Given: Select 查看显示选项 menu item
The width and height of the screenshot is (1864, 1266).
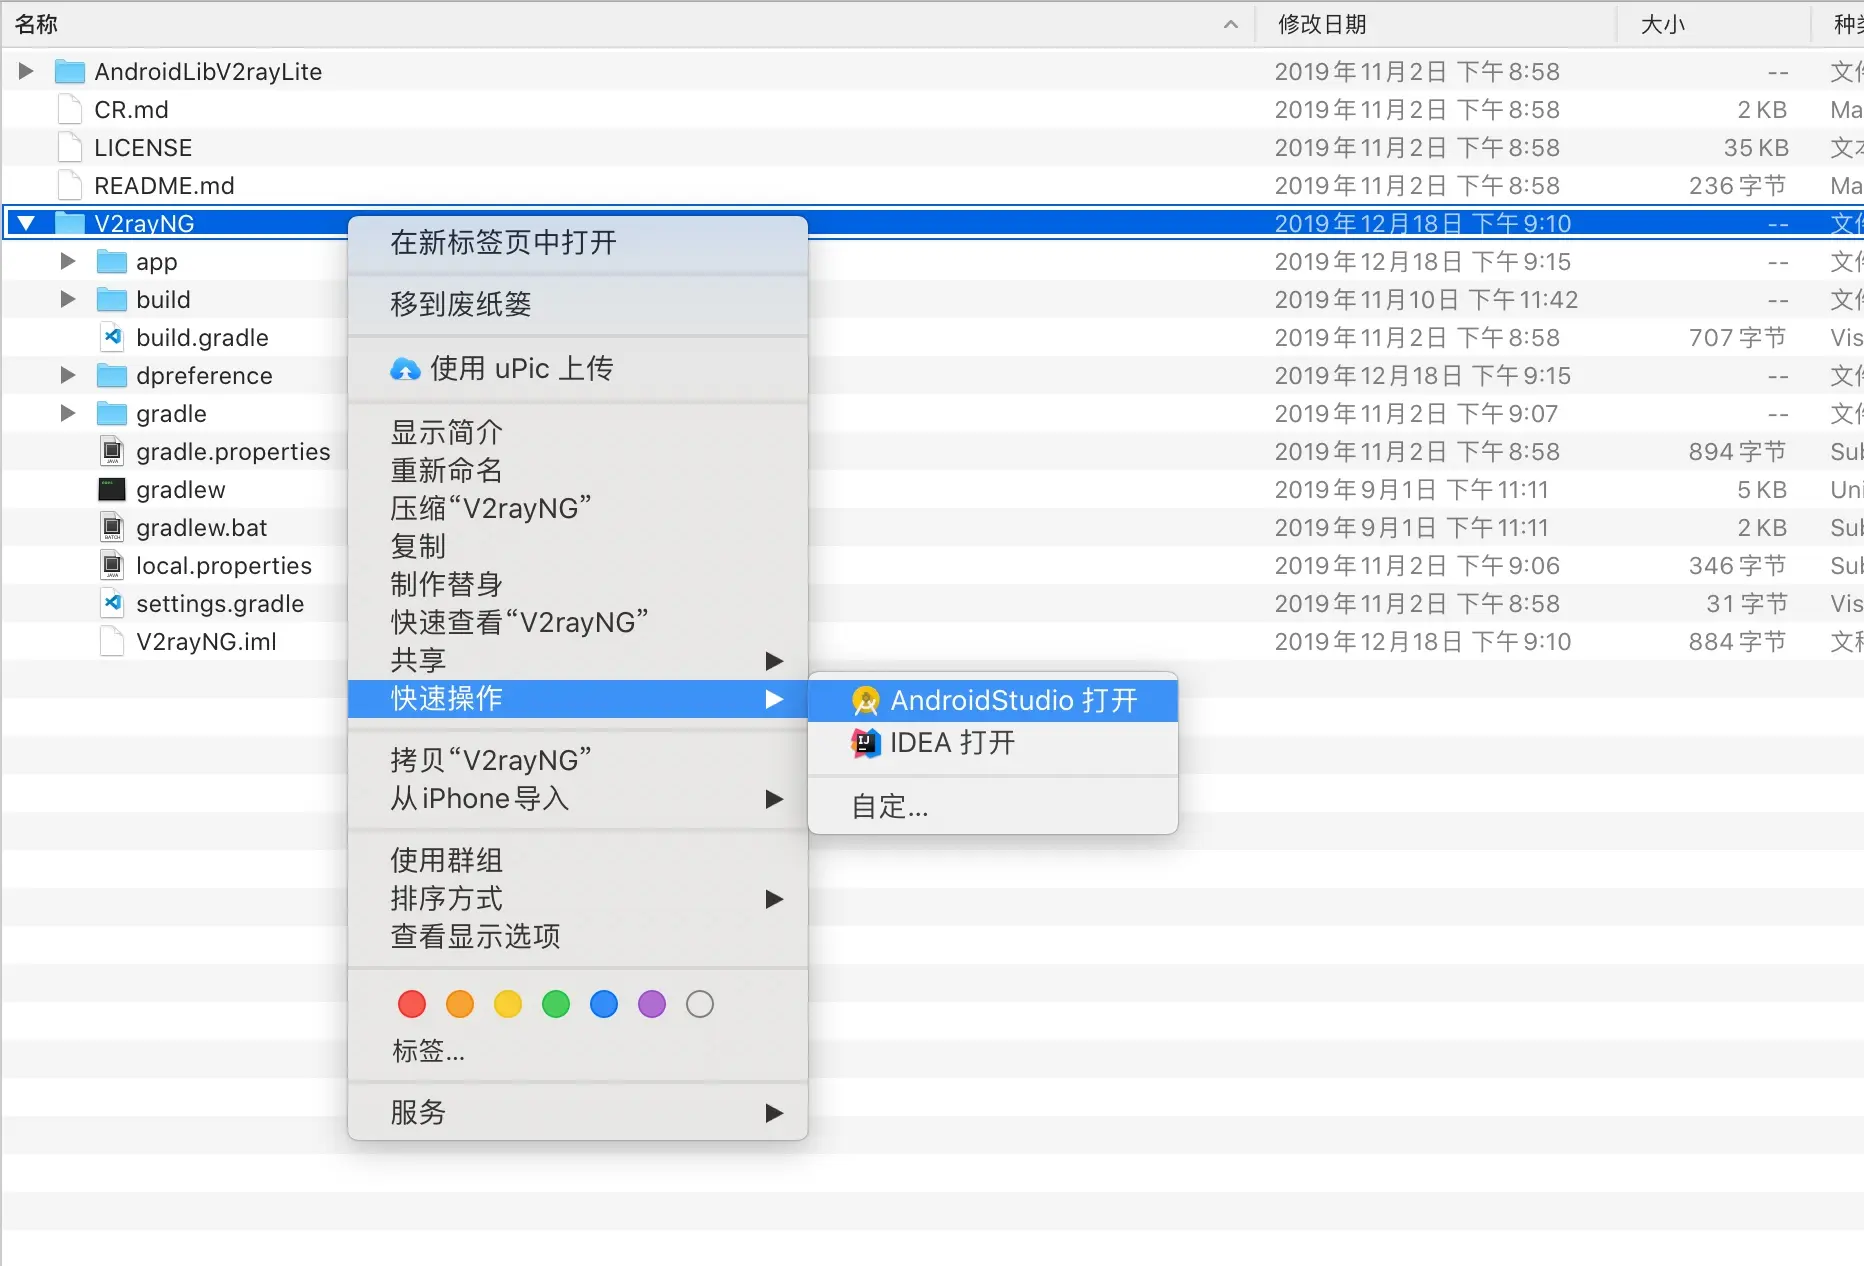Looking at the screenshot, I should (578, 937).
